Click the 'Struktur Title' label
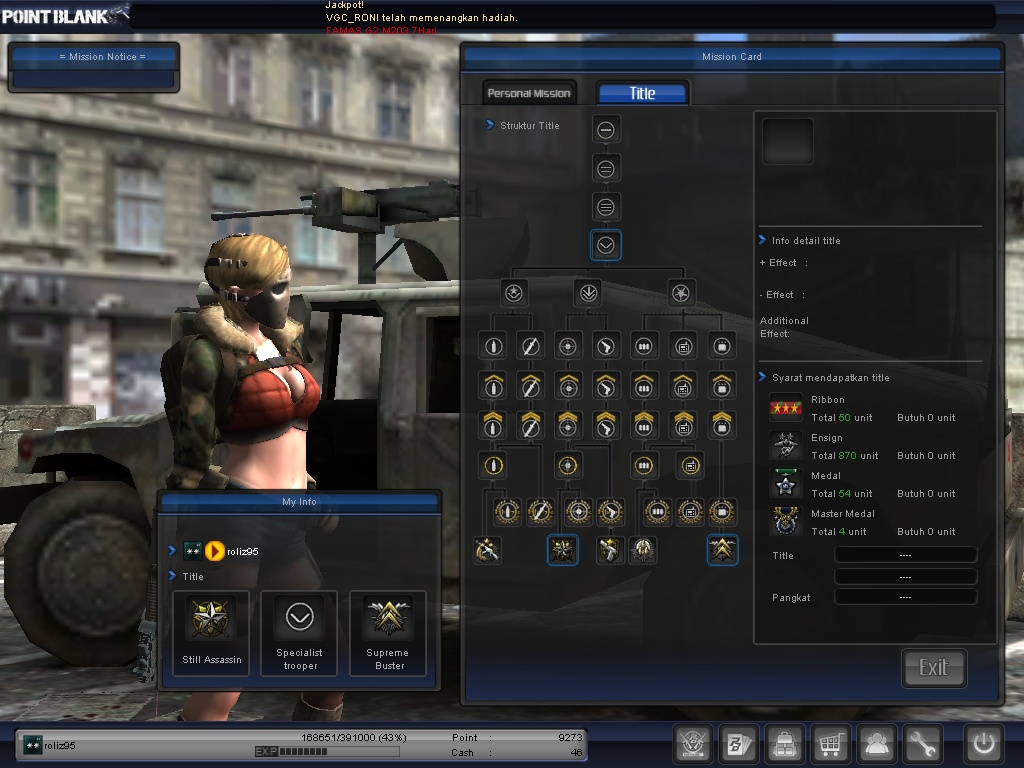The width and height of the screenshot is (1024, 768). pyautogui.click(x=530, y=125)
